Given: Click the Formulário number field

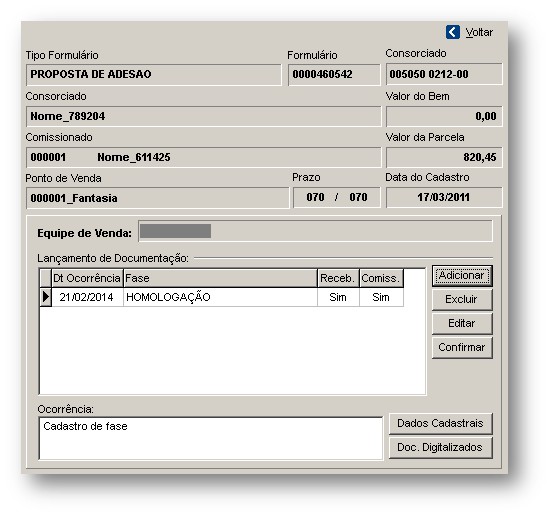Looking at the screenshot, I should [x=334, y=74].
